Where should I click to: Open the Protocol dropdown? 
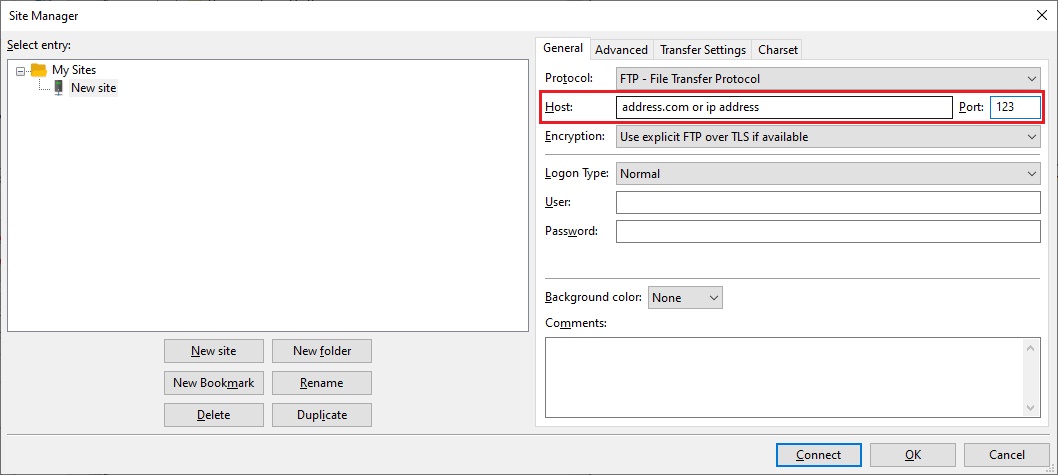828,78
